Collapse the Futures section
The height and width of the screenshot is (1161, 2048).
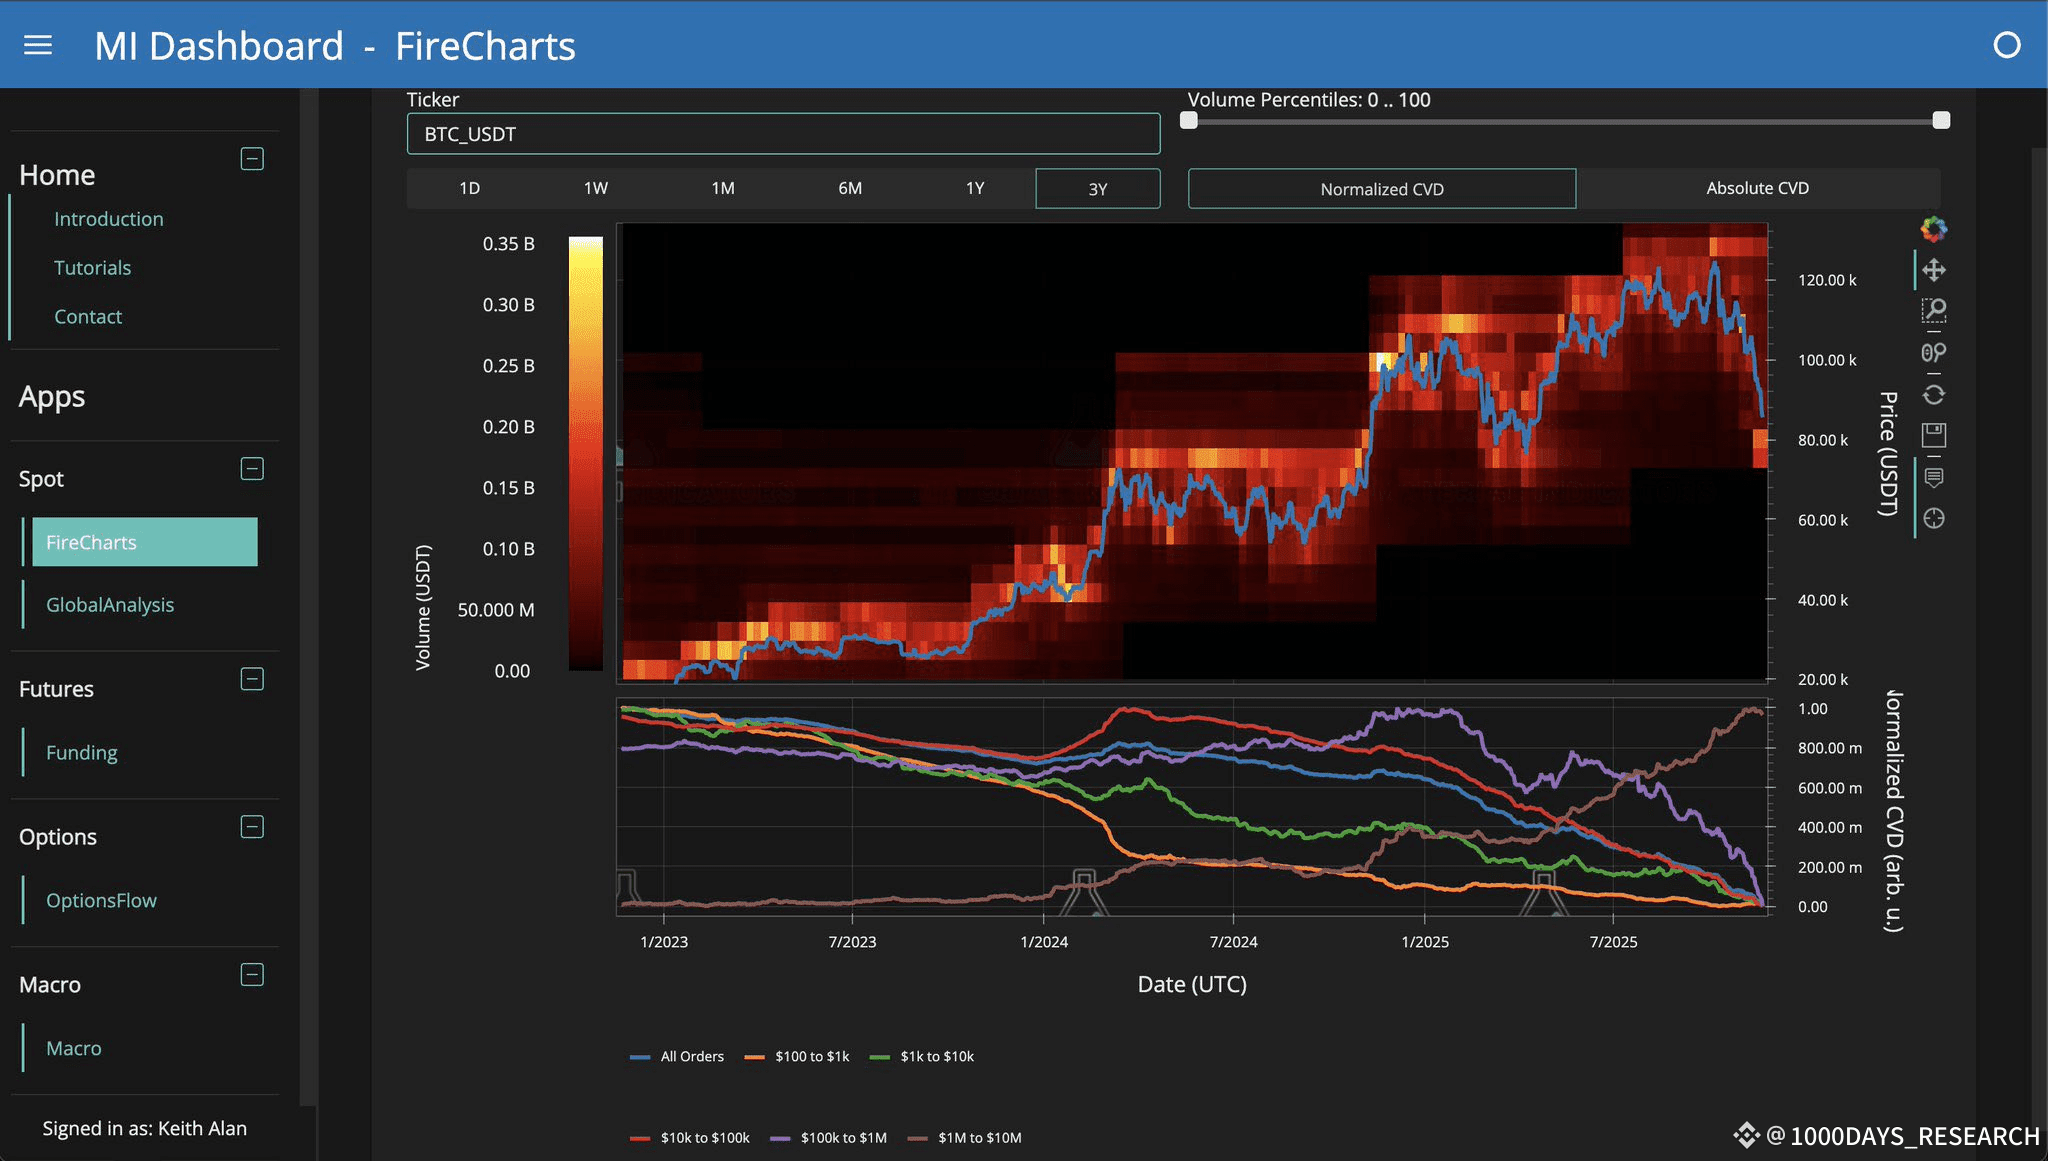[x=252, y=679]
